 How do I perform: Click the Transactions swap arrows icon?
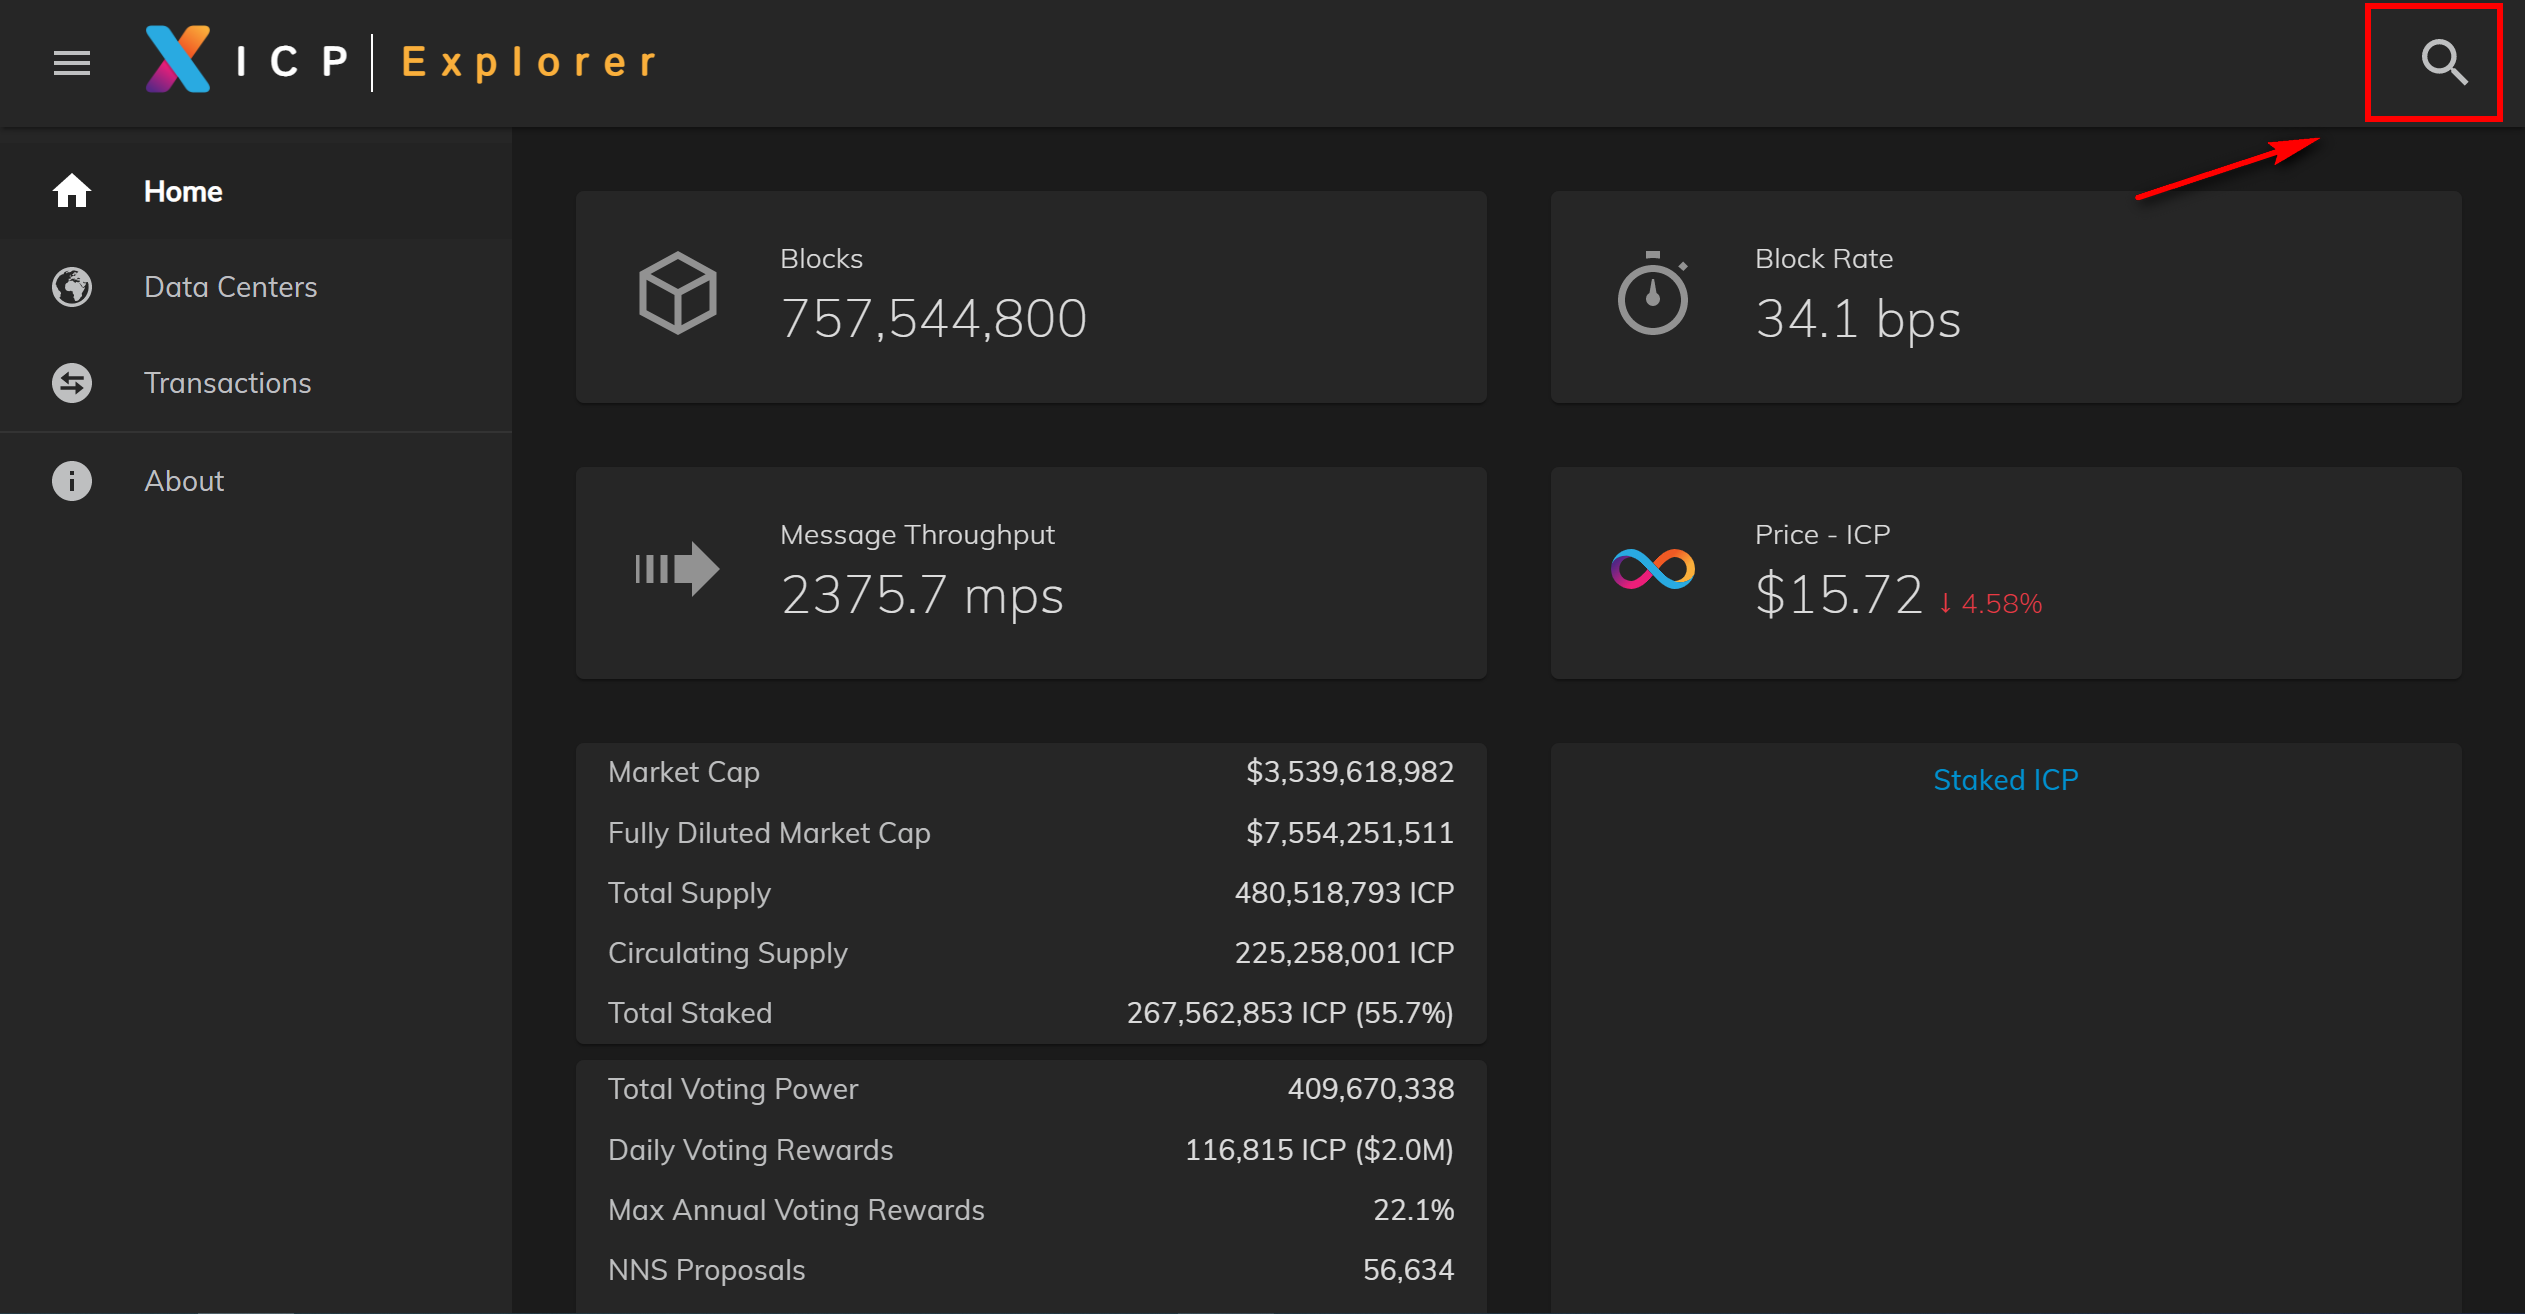tap(72, 383)
